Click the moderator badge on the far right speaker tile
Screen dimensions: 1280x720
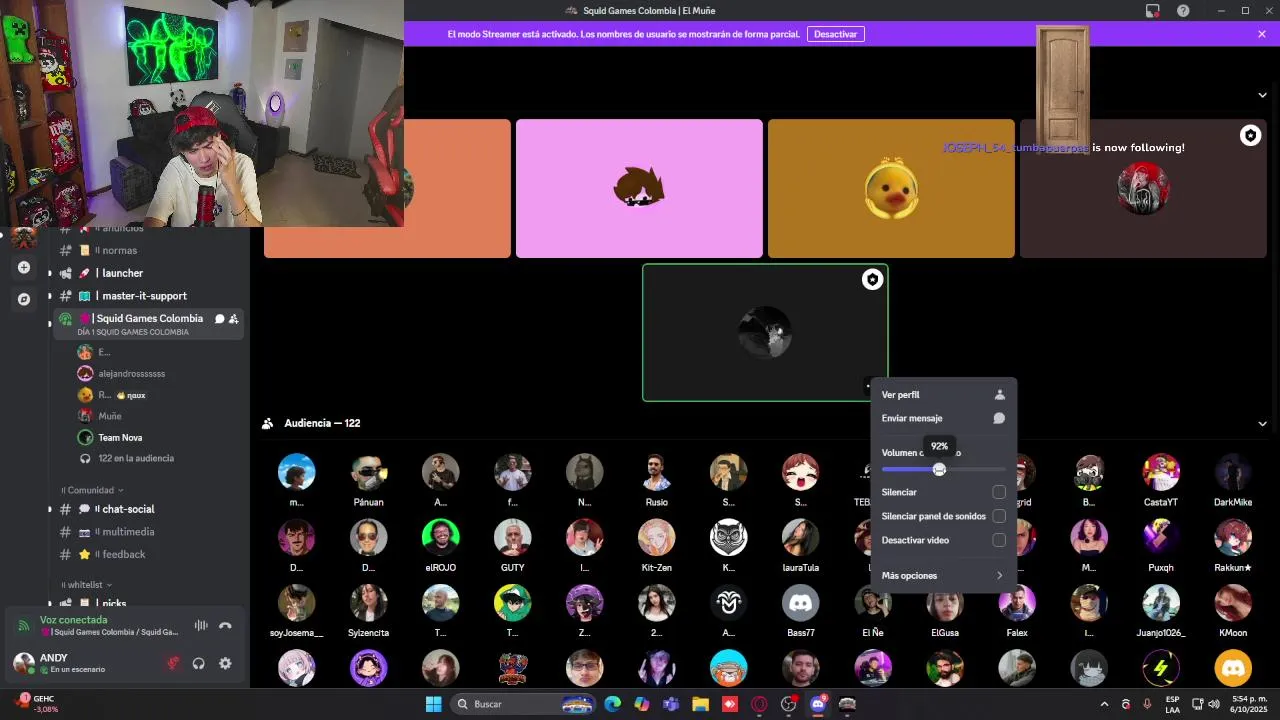(1250, 136)
